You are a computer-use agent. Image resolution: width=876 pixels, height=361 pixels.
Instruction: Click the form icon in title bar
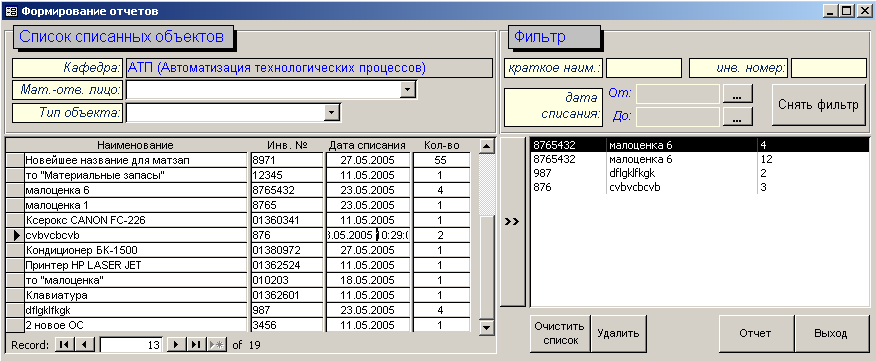tap(10, 11)
